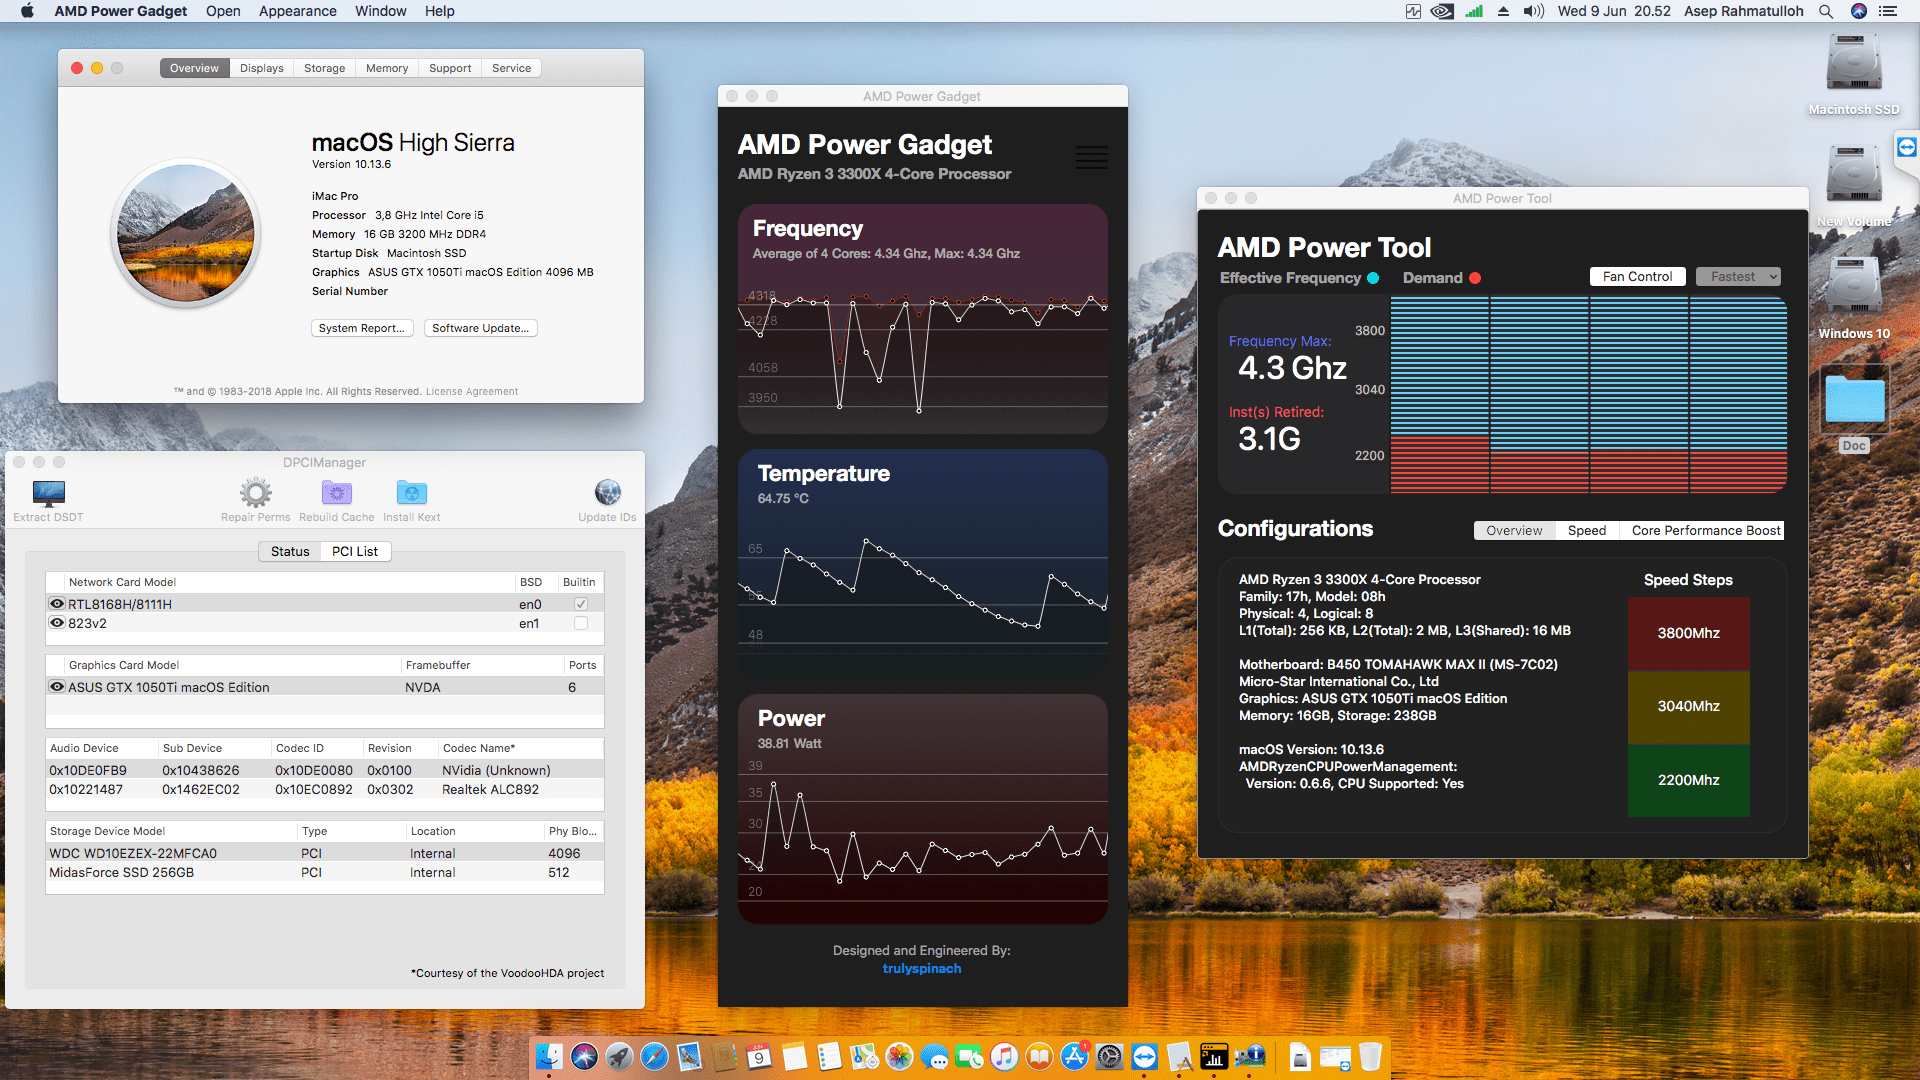Viewport: 1920px width, 1080px height.
Task: Click Extract DSDT icon in DPCIManager
Action: 48,493
